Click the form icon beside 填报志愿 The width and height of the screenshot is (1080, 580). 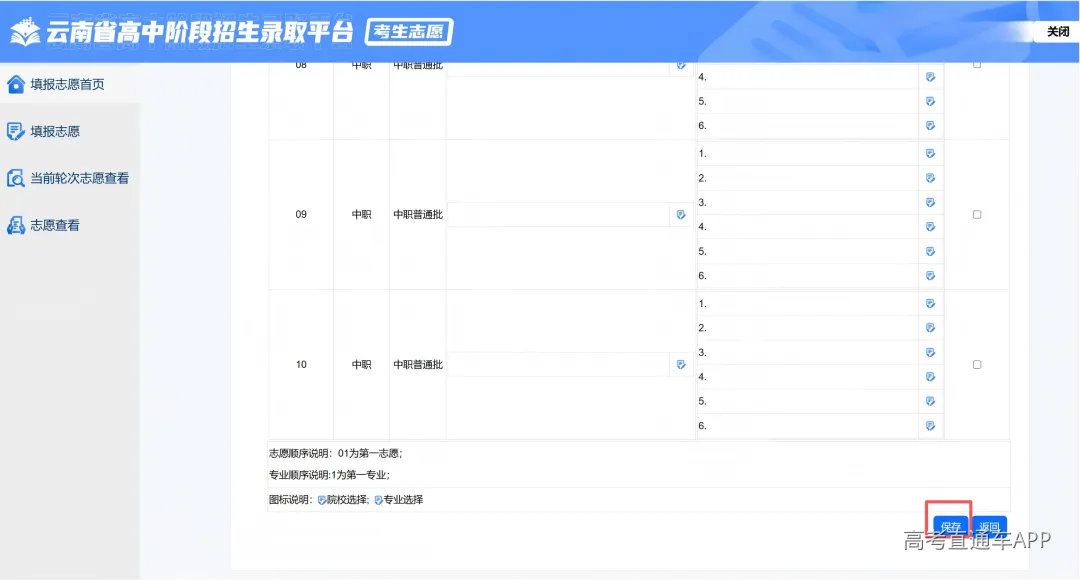click(15, 131)
